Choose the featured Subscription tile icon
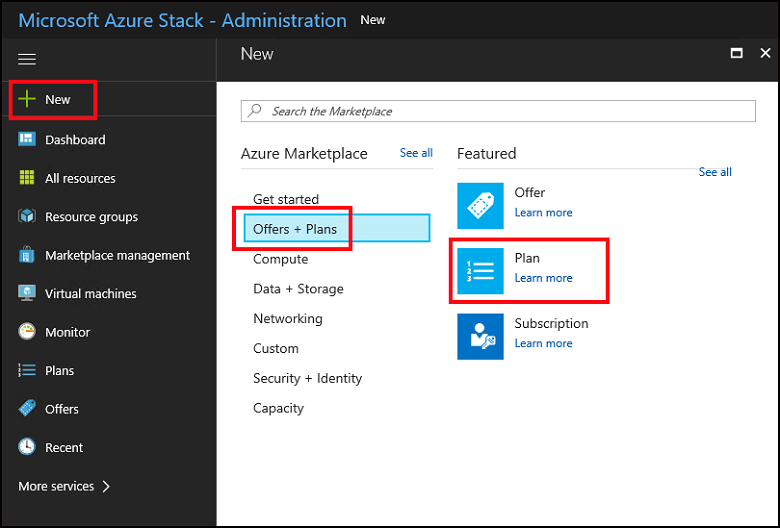 [480, 336]
